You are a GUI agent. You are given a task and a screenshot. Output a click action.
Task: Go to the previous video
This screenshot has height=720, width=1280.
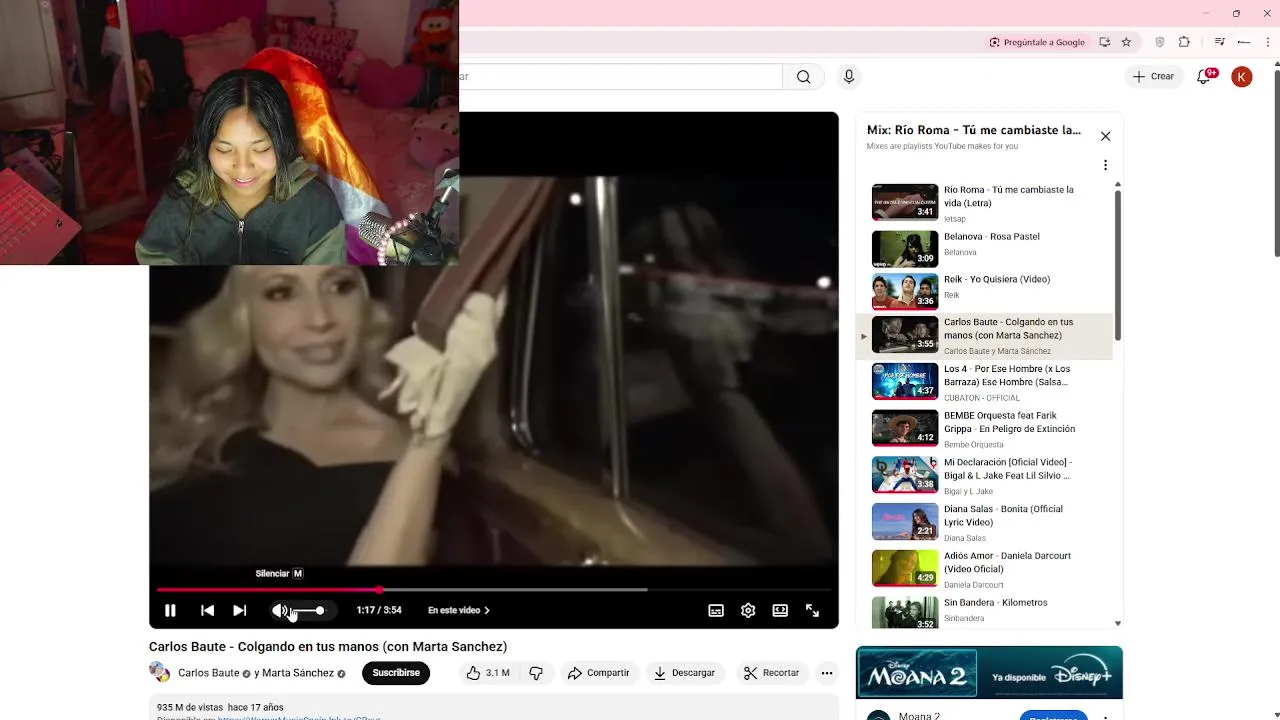207,610
